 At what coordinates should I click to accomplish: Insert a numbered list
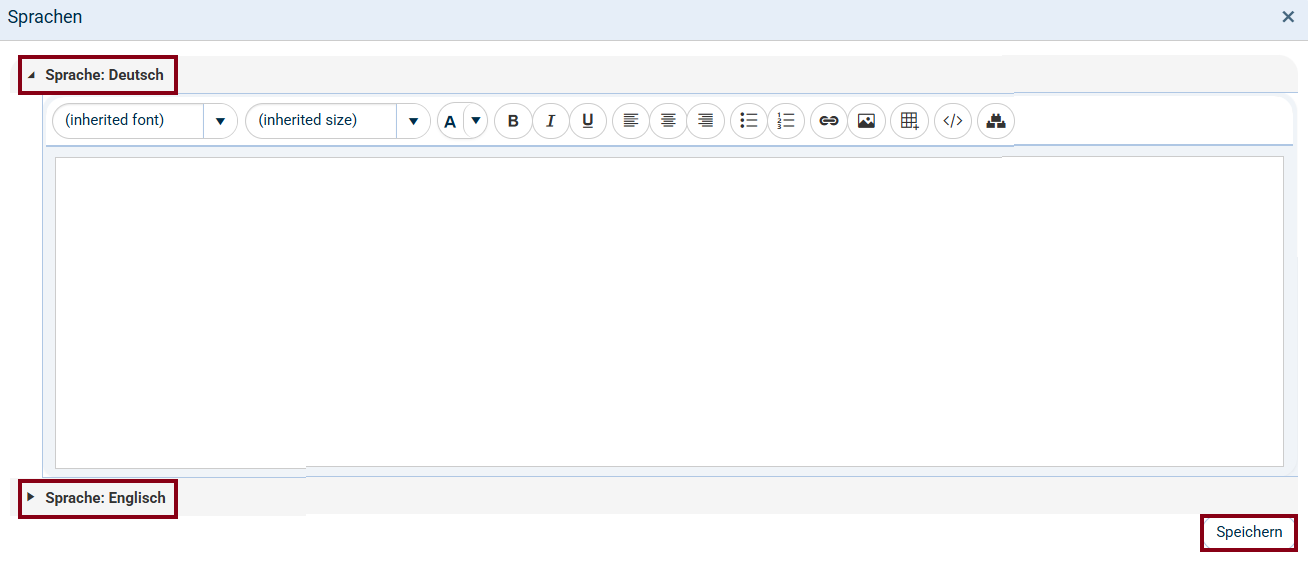tap(786, 121)
